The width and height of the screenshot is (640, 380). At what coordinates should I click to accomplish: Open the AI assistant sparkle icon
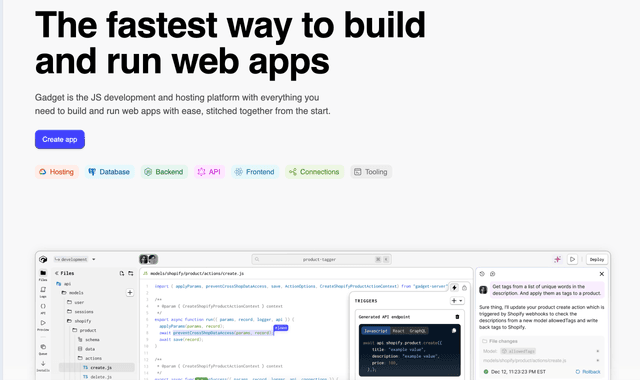(x=558, y=259)
